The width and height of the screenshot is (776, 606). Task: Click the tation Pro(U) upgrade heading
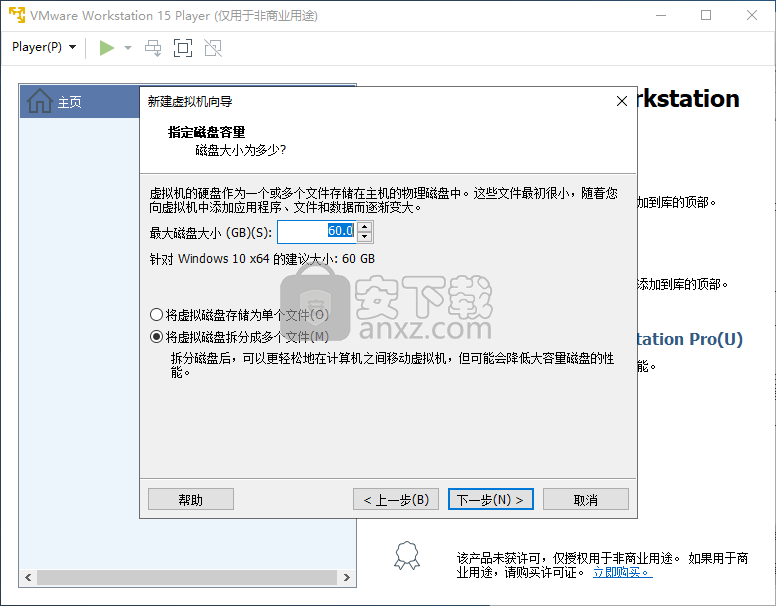click(x=690, y=339)
